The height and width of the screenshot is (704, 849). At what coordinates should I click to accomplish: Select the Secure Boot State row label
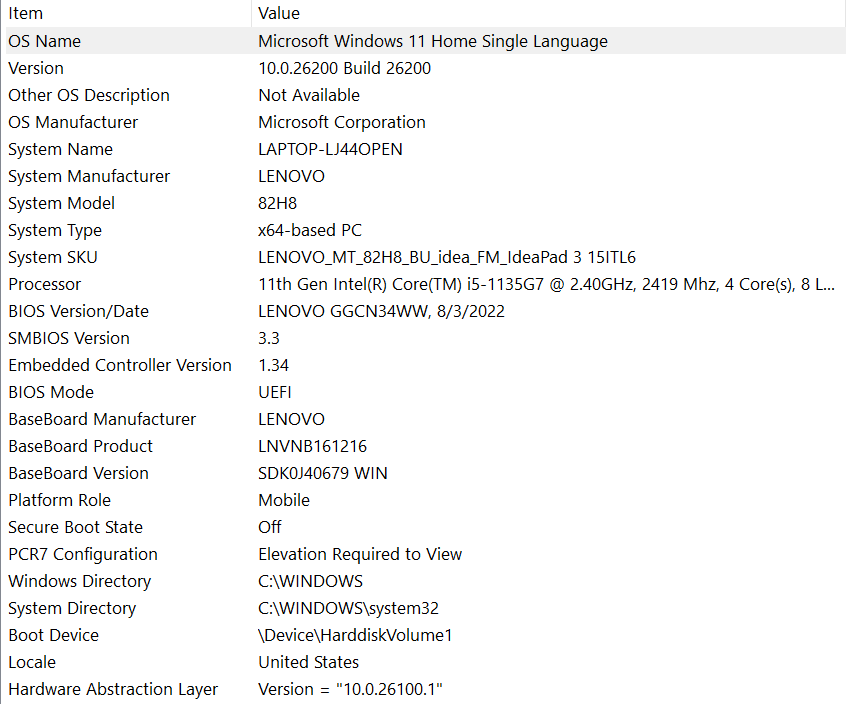[75, 528]
